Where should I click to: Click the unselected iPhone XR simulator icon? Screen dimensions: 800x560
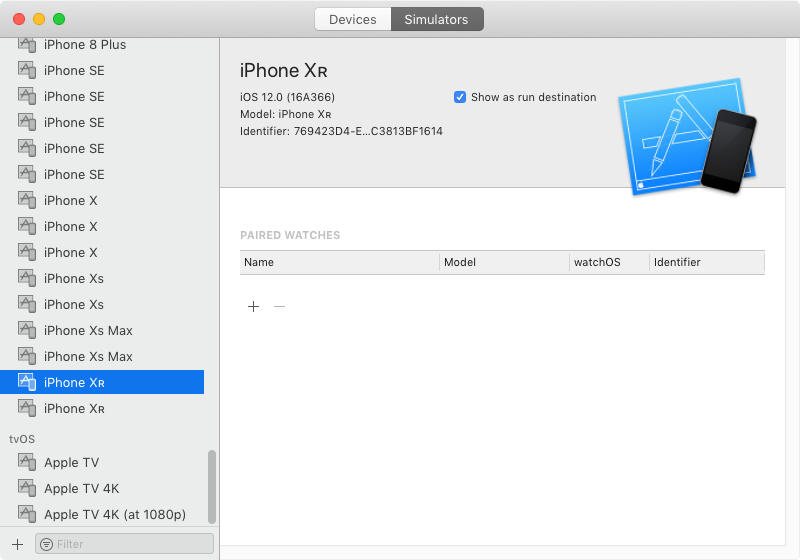pyautogui.click(x=27, y=408)
